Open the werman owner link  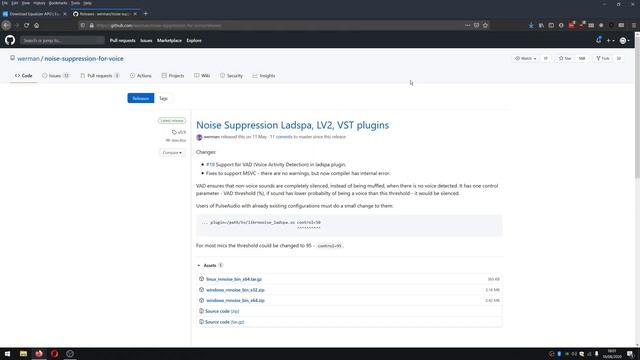(28, 58)
